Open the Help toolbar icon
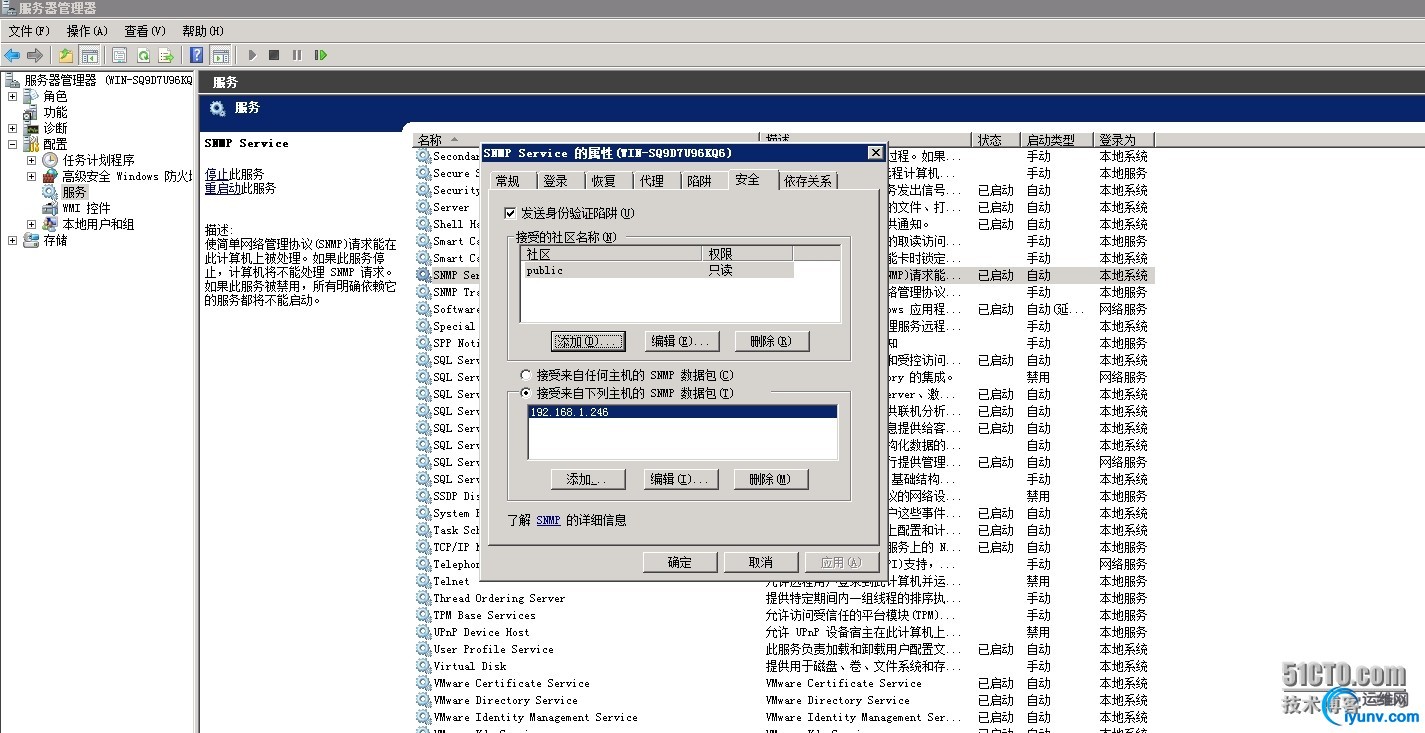The width and height of the screenshot is (1425, 733). coord(198,55)
